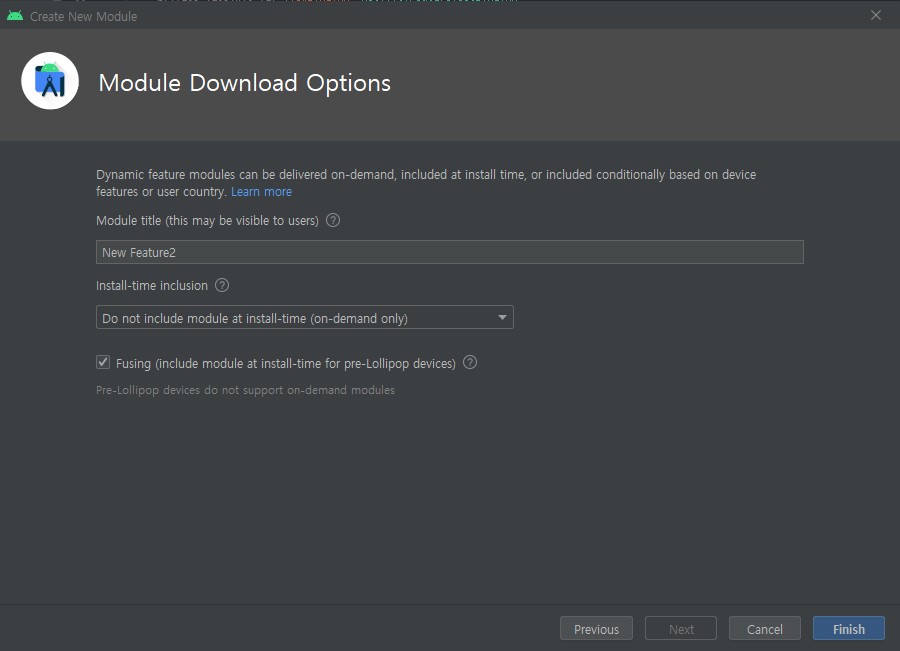Cancel the module creation
The image size is (900, 651).
[x=765, y=629]
